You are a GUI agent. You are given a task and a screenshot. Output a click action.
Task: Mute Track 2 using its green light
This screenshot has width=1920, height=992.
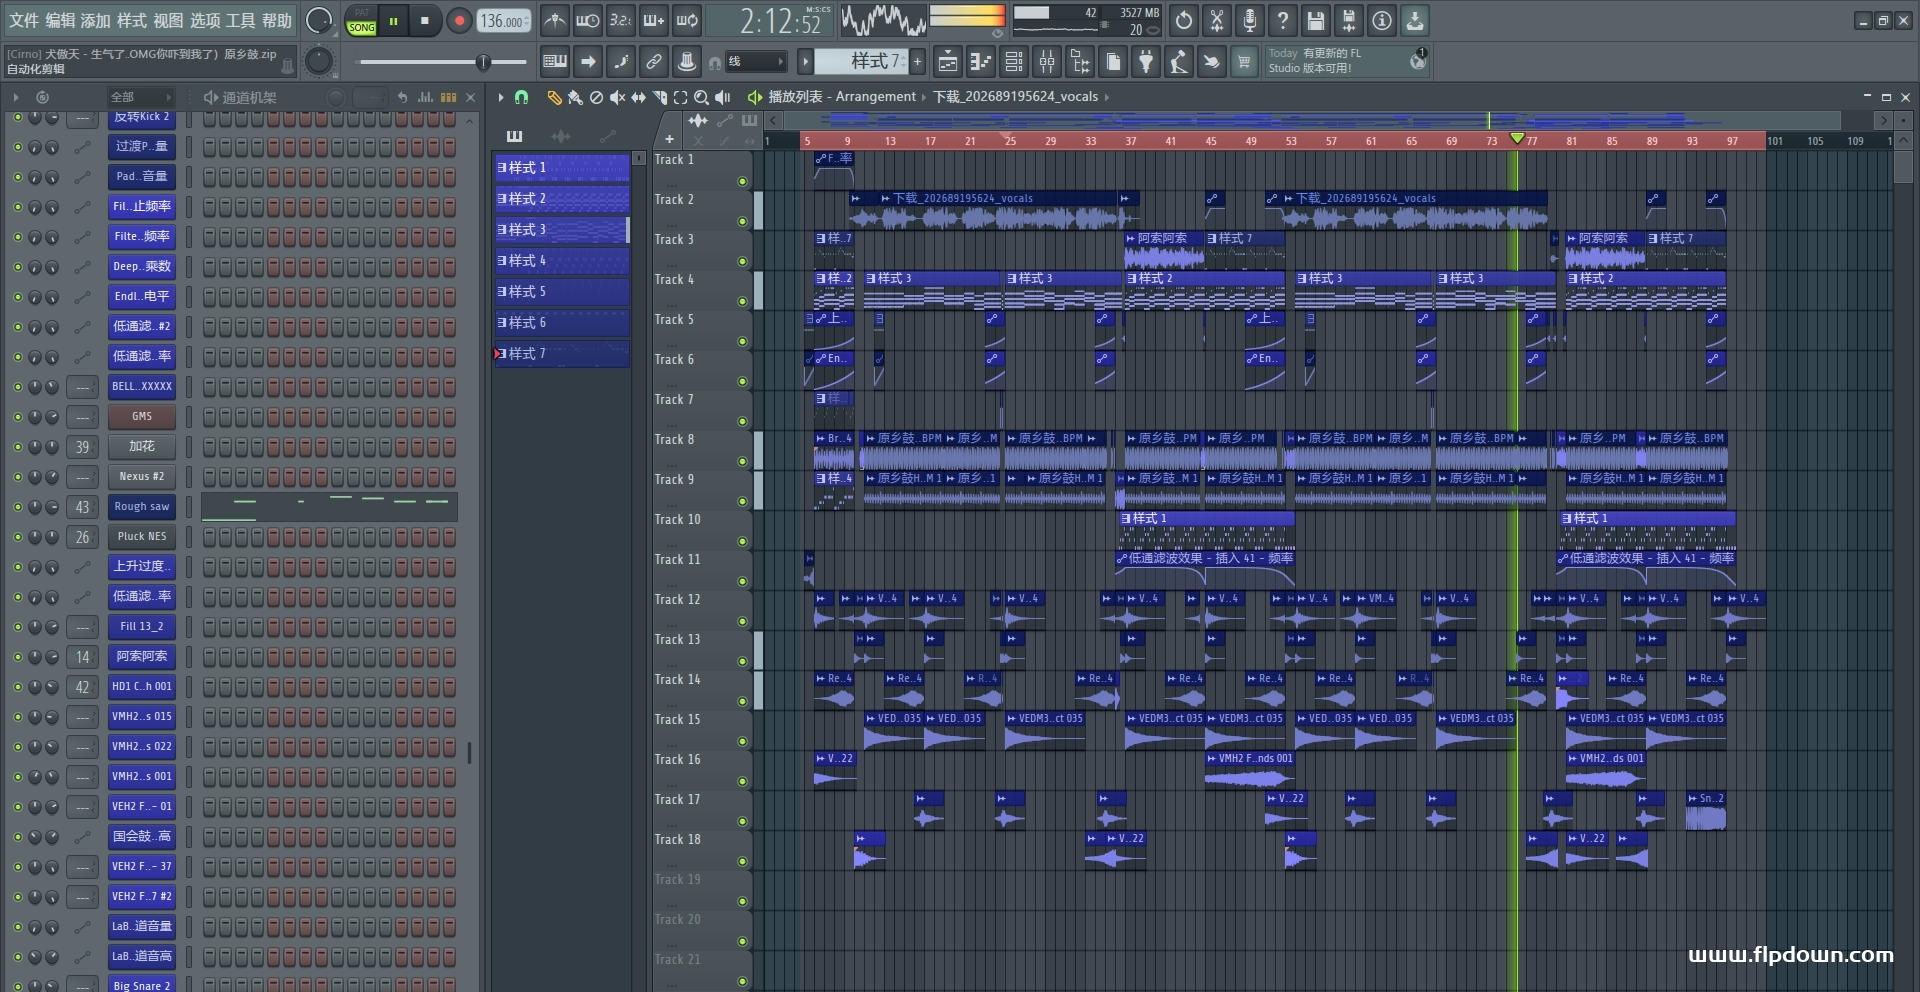742,221
